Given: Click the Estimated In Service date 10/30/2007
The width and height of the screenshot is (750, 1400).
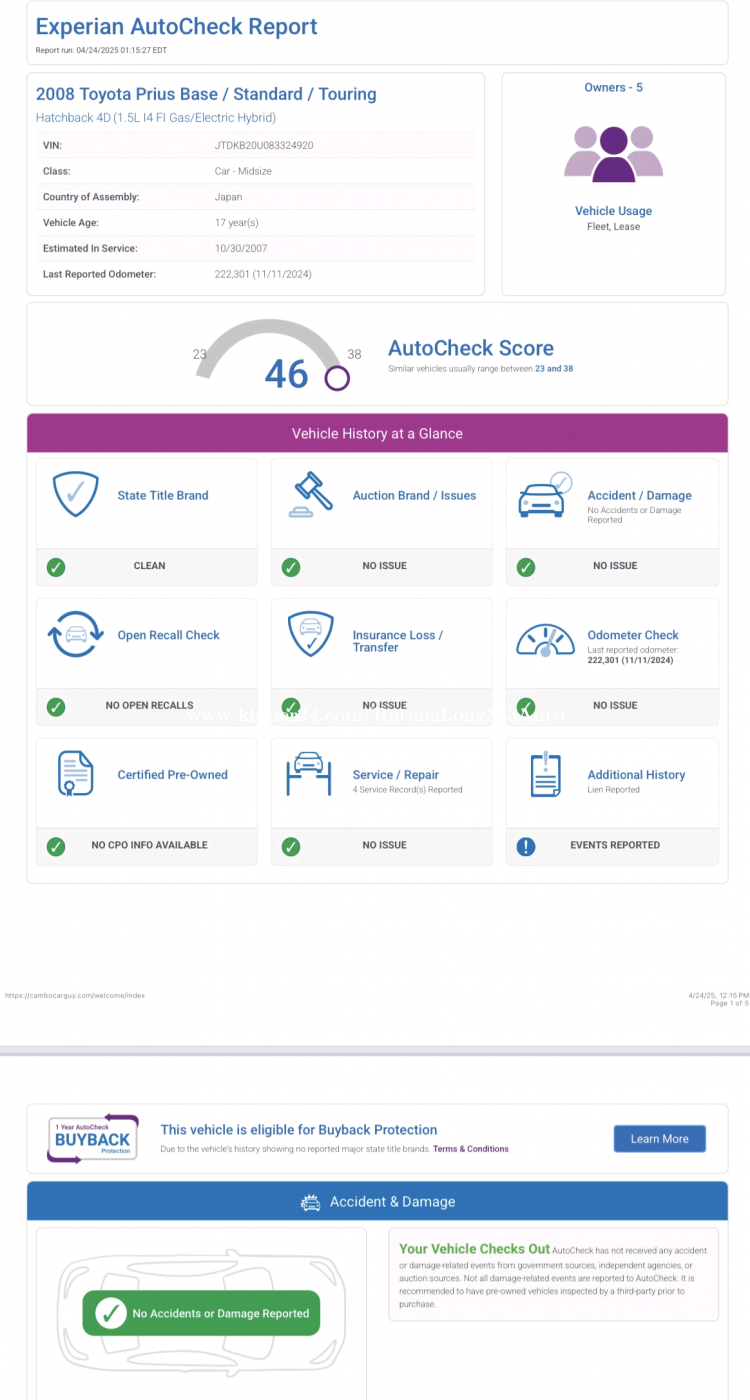Looking at the screenshot, I should pos(241,248).
